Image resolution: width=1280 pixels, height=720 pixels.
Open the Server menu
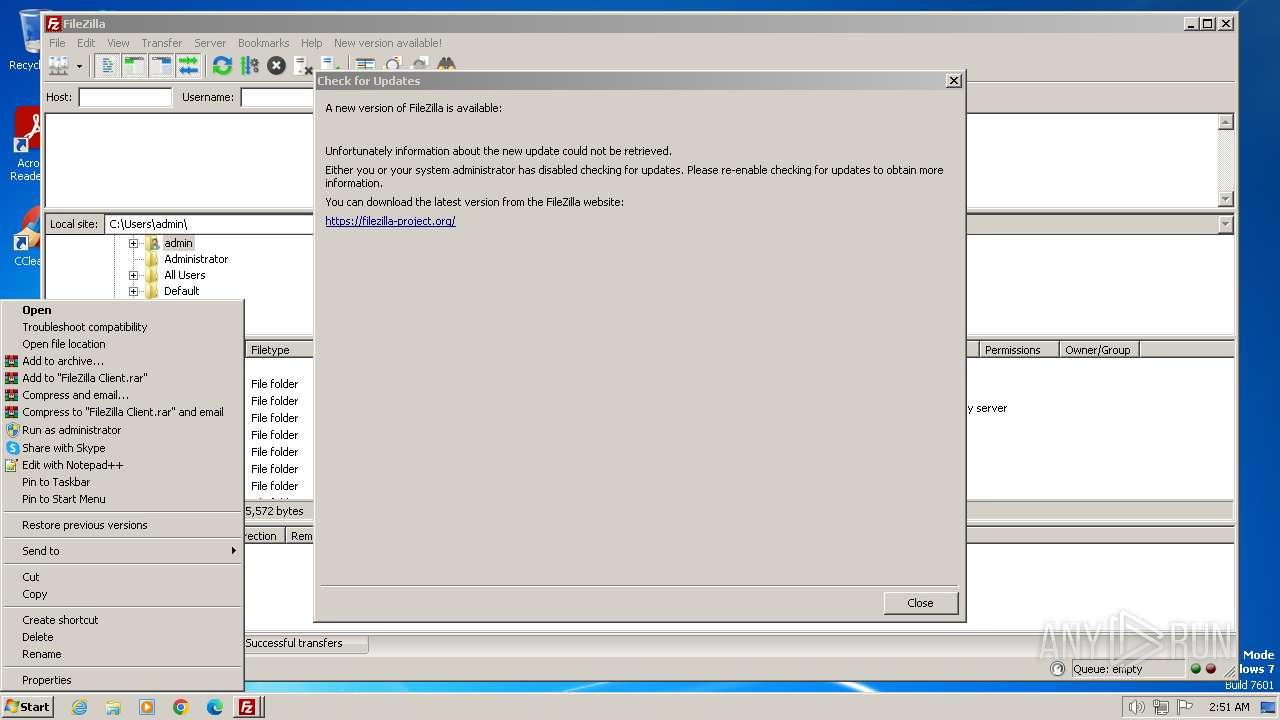pos(210,43)
